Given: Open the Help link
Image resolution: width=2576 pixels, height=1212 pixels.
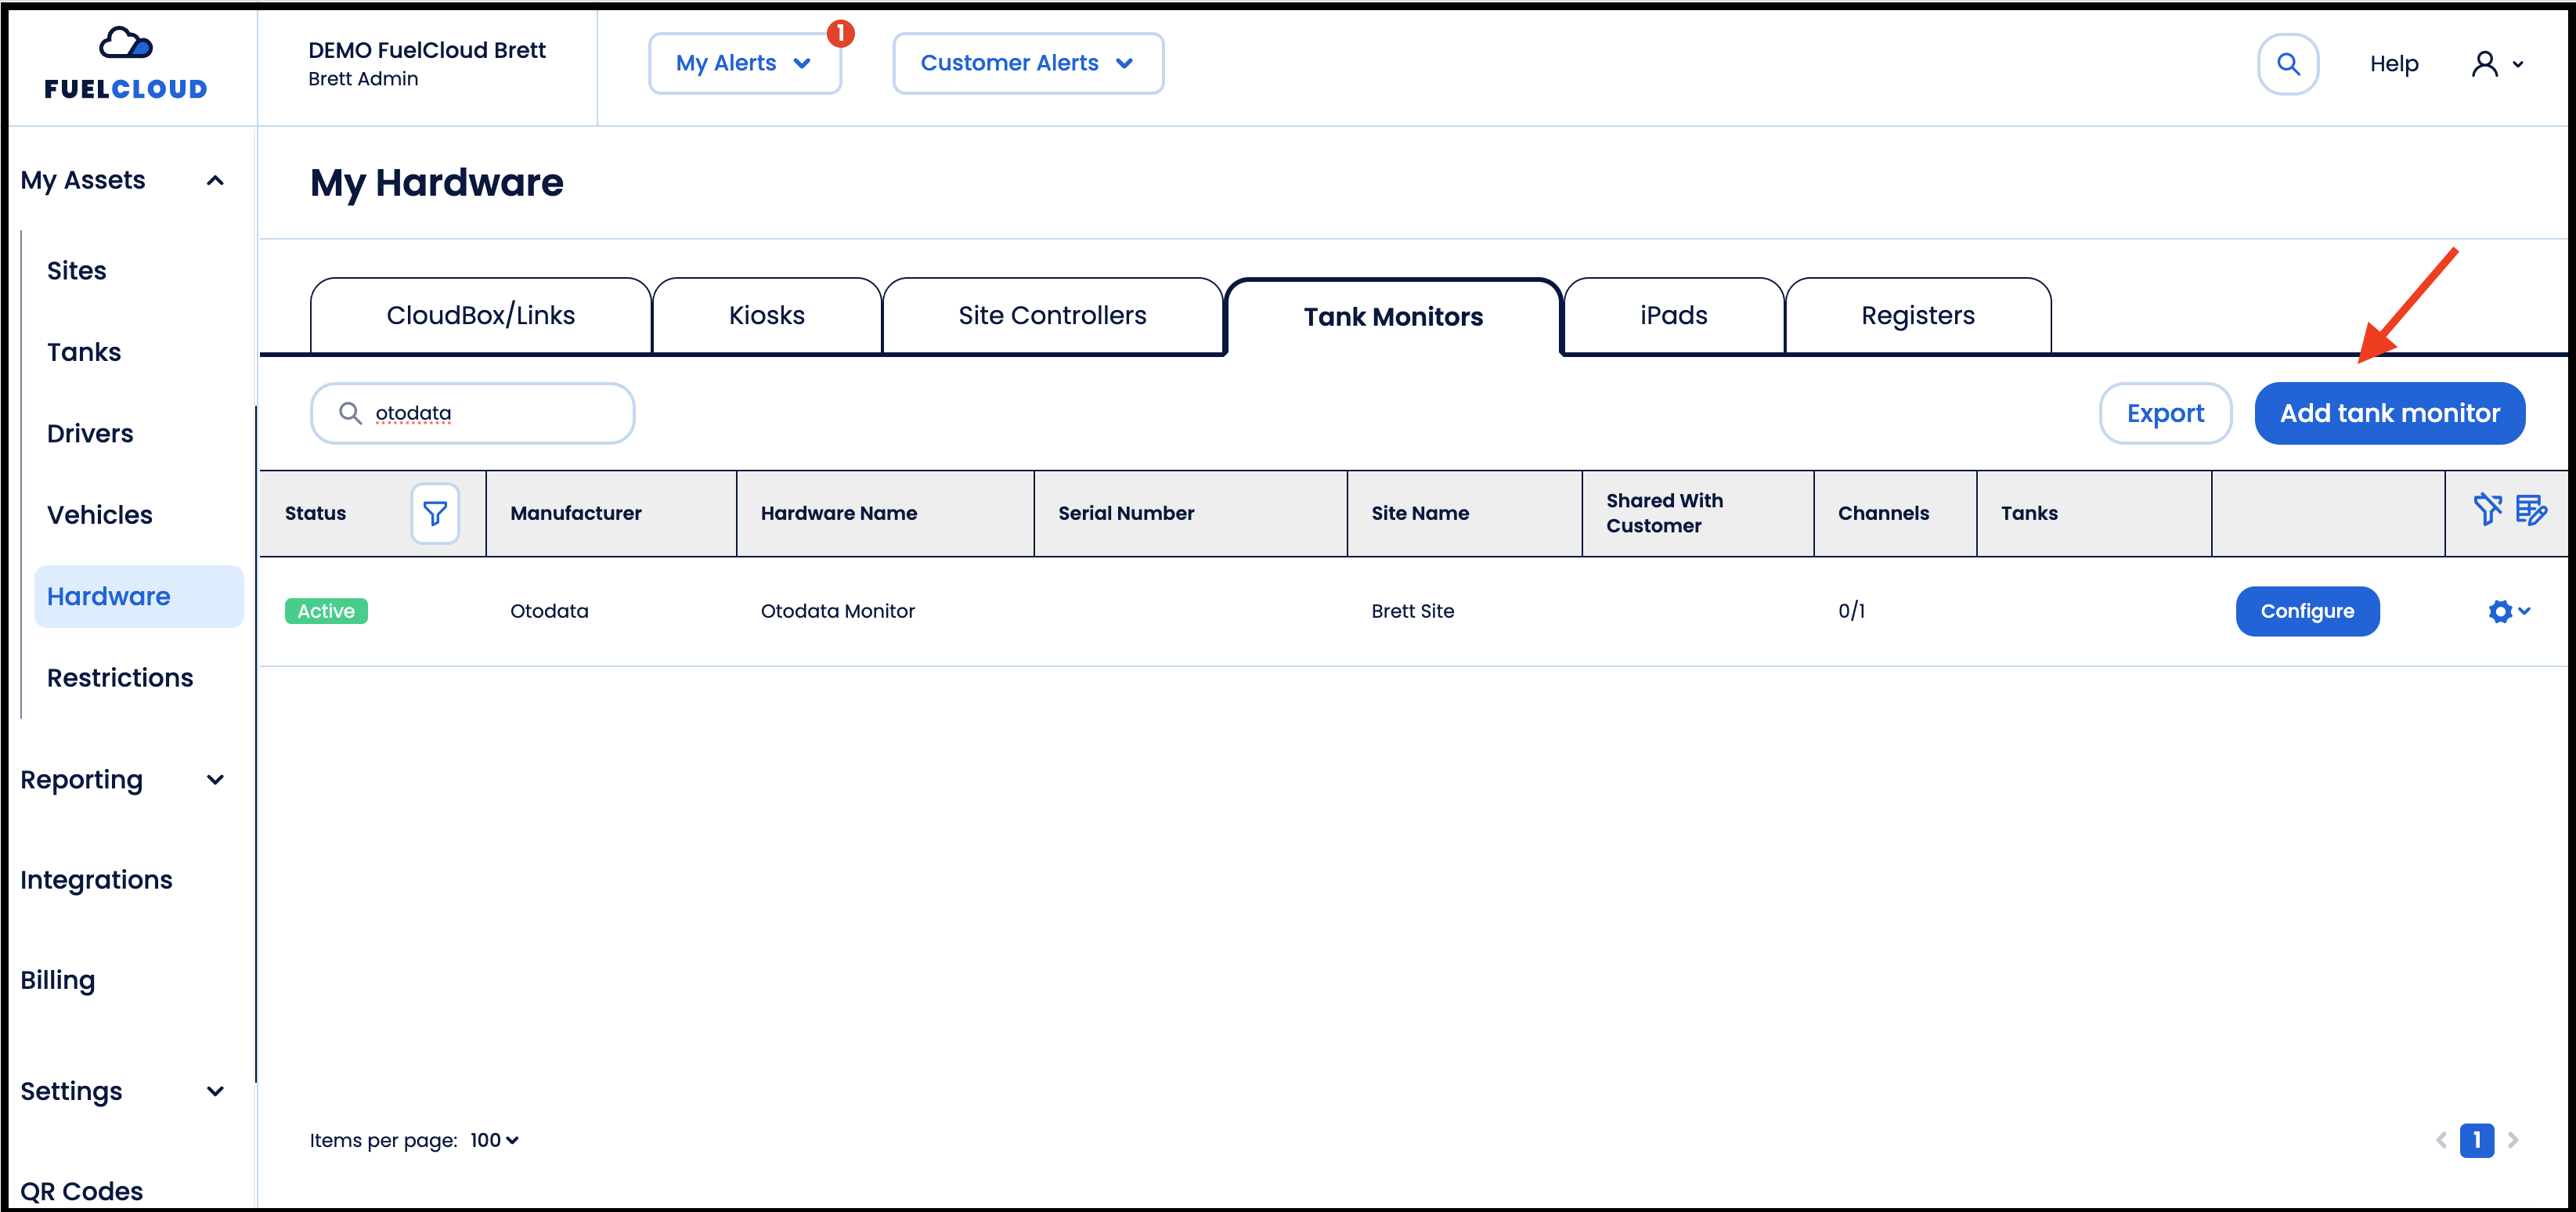Looking at the screenshot, I should pos(2393,64).
